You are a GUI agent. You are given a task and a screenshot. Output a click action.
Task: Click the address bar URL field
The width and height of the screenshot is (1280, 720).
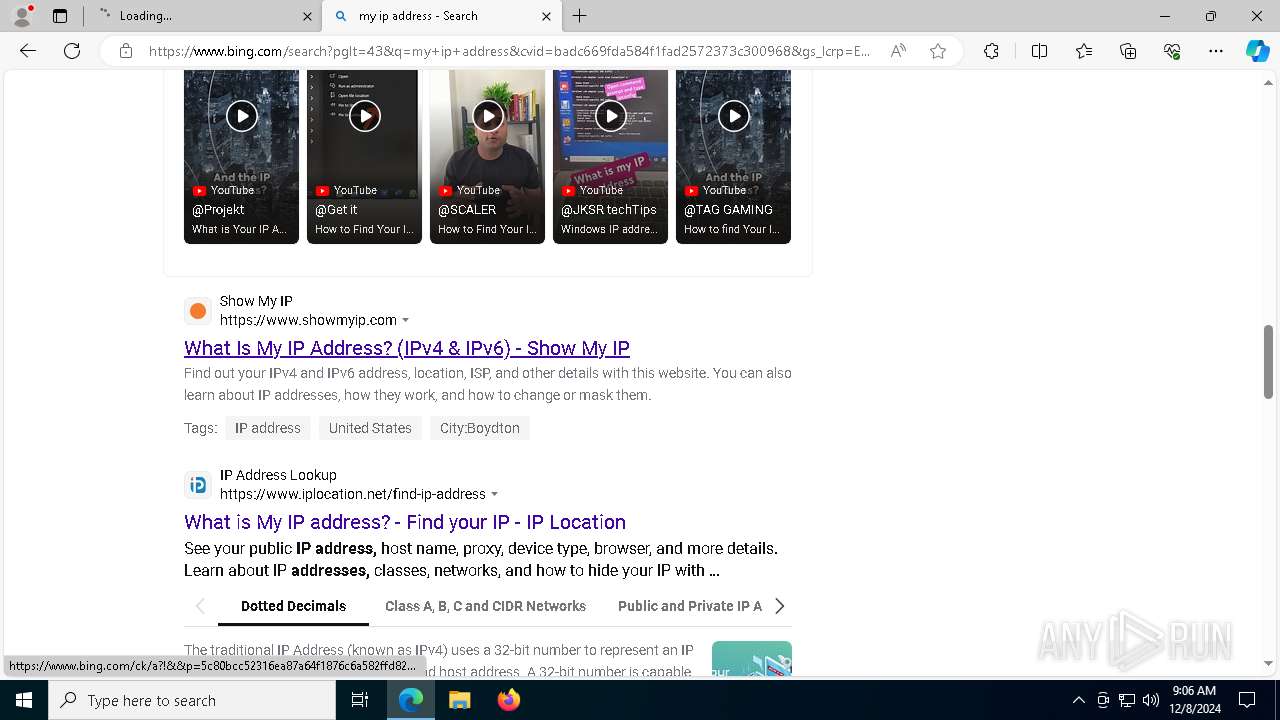tap(509, 51)
